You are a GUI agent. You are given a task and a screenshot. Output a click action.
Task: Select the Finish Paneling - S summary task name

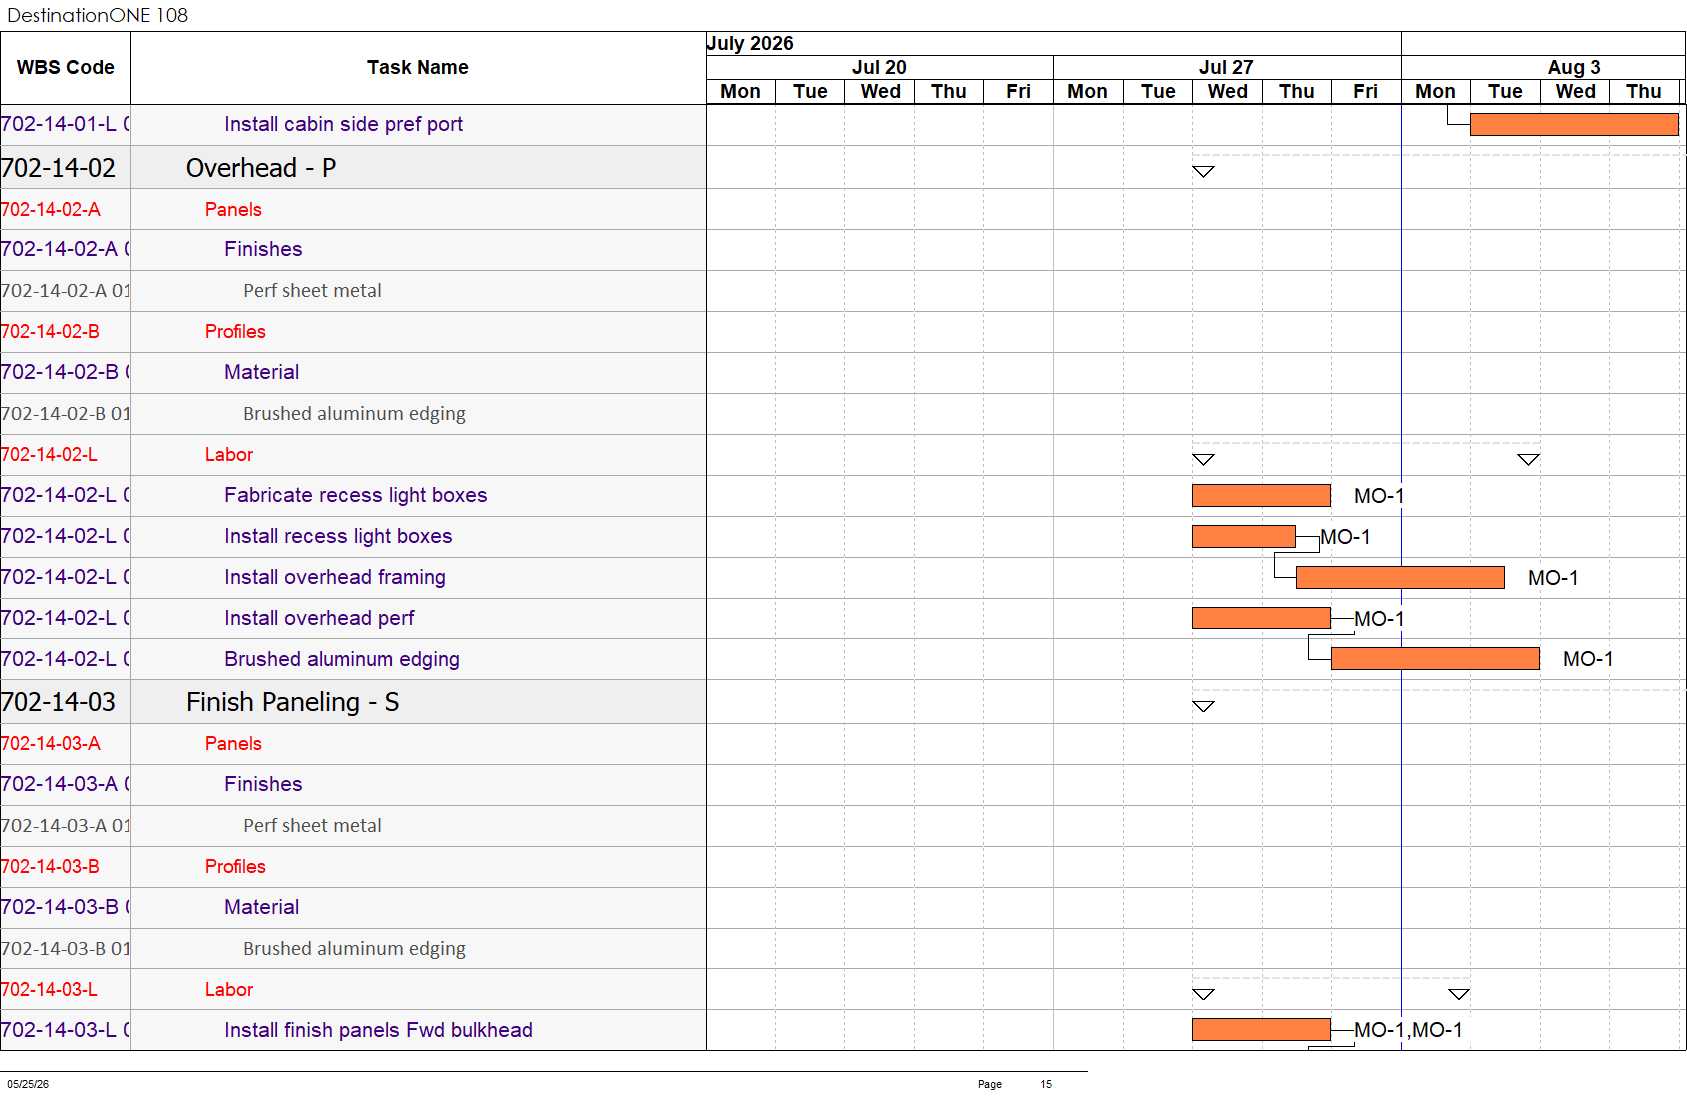(x=292, y=702)
